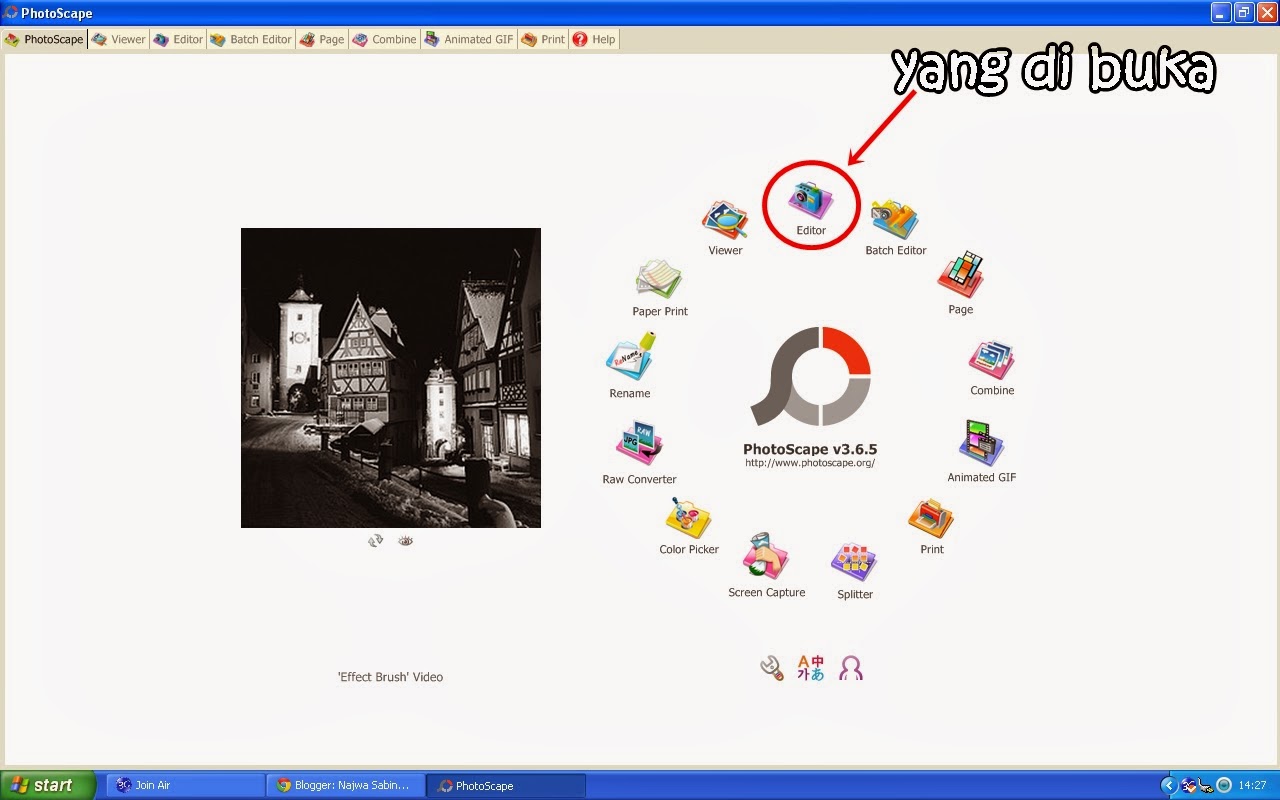This screenshot has width=1280, height=800.
Task: Switch to the Print tab
Action: click(543, 39)
